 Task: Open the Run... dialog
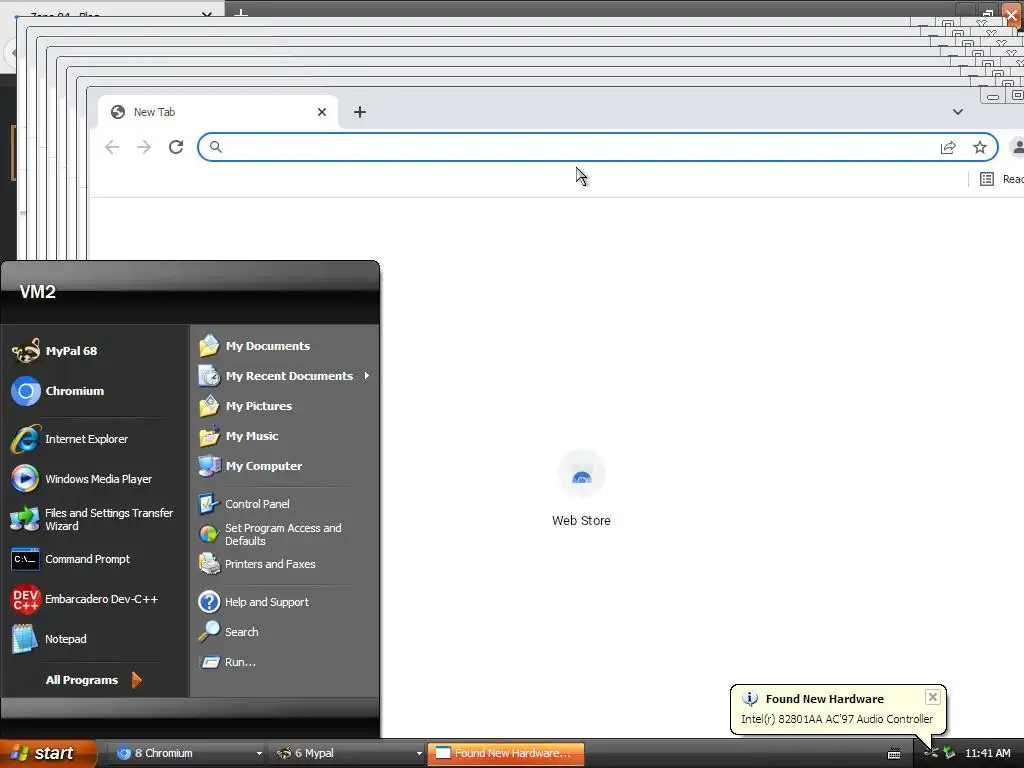285,662
